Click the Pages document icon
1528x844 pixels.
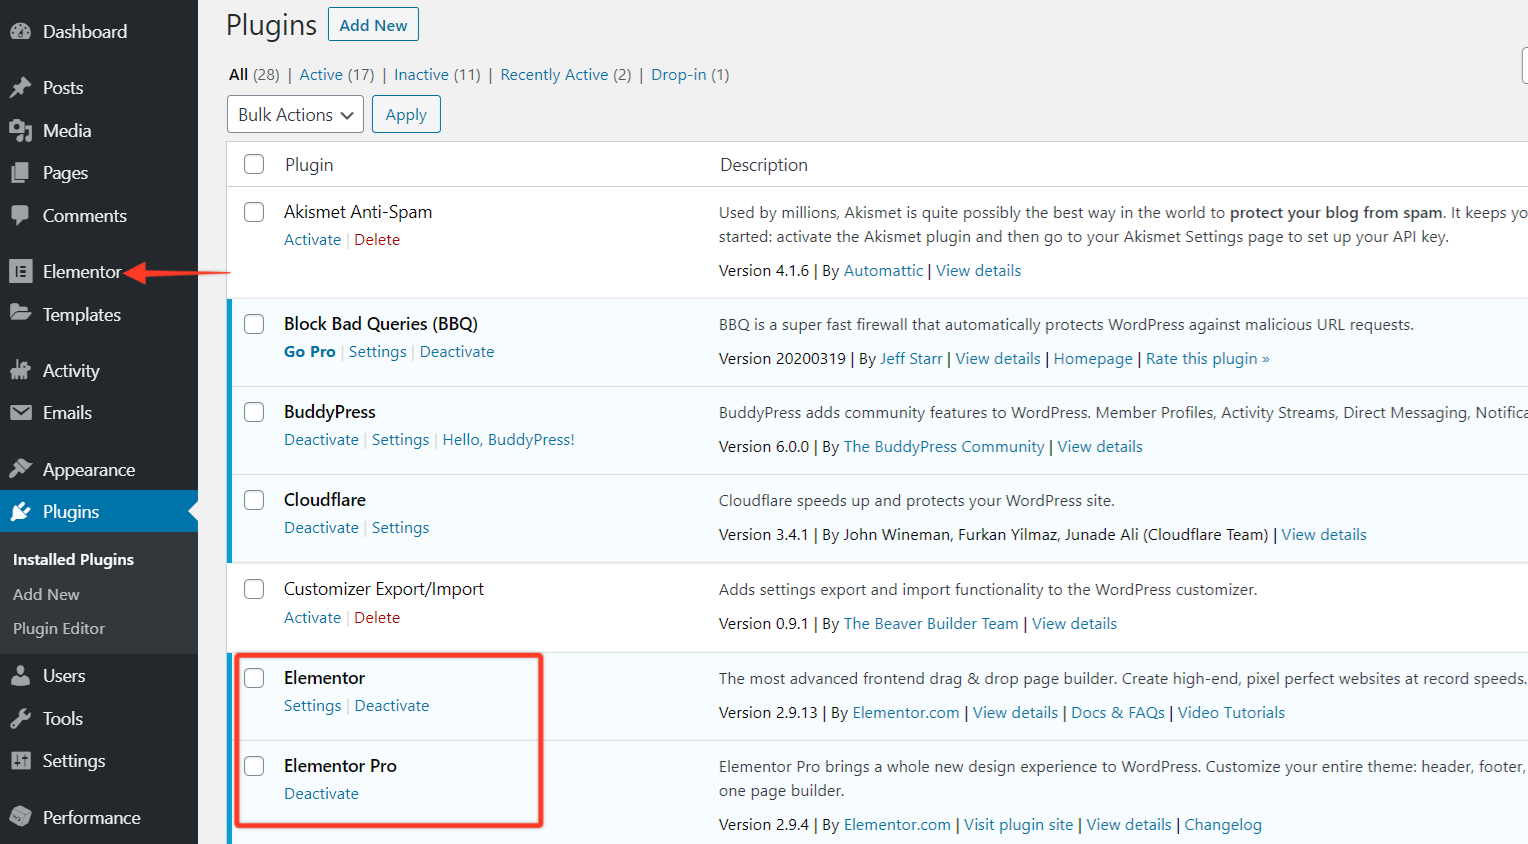click(x=20, y=173)
